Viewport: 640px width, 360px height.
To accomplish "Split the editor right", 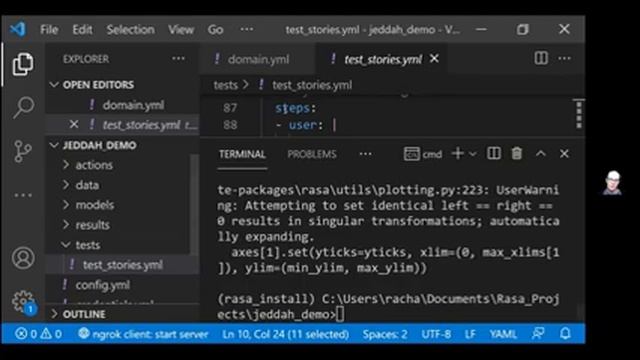I will [x=541, y=58].
